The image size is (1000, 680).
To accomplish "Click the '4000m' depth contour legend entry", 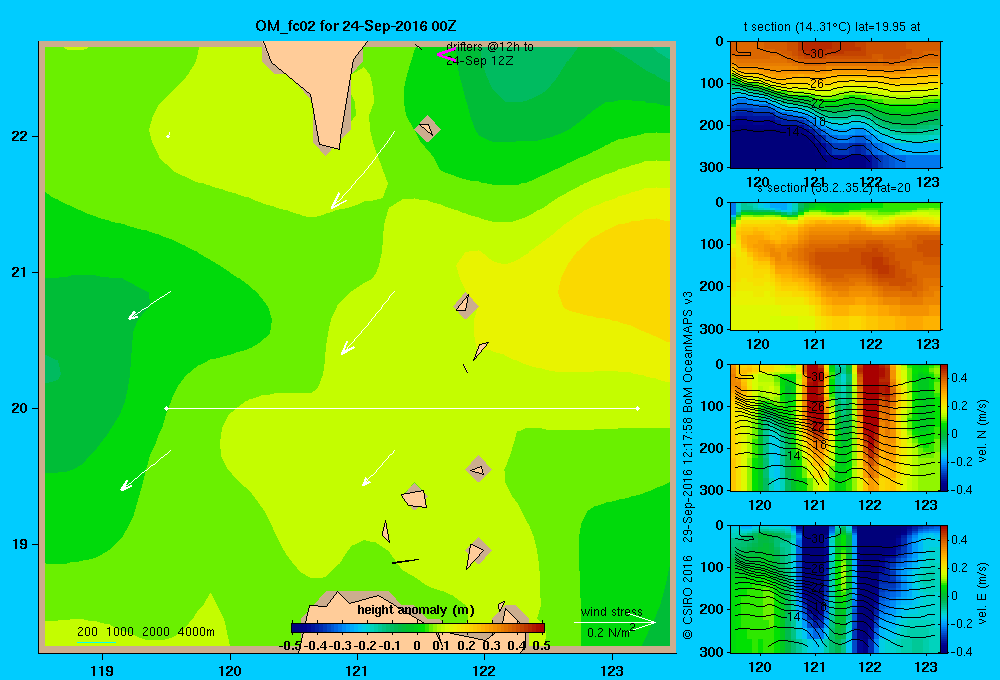I will (196, 632).
